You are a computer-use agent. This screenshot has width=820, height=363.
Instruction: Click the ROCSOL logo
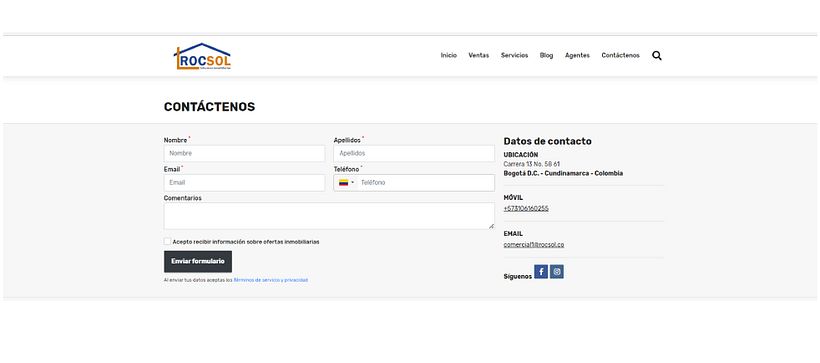(x=202, y=56)
